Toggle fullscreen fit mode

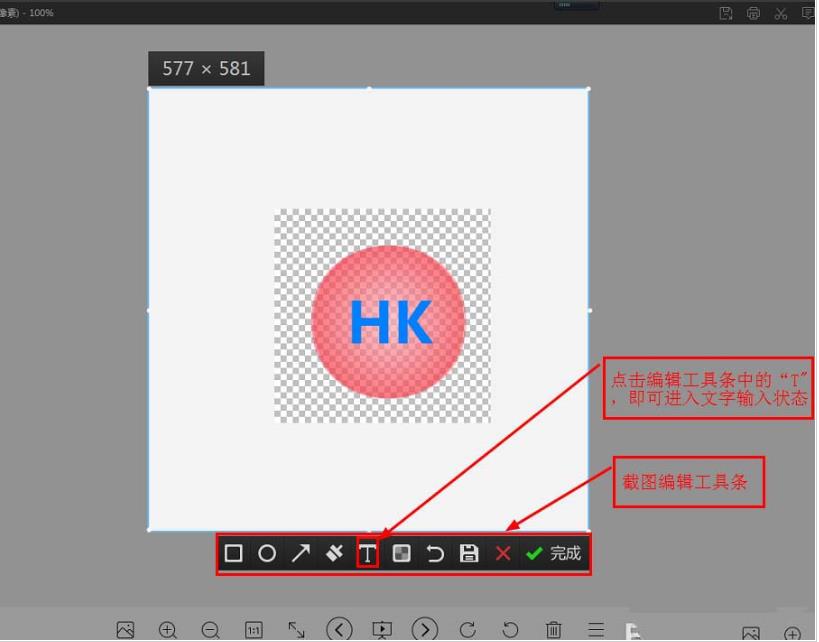pyautogui.click(x=296, y=629)
